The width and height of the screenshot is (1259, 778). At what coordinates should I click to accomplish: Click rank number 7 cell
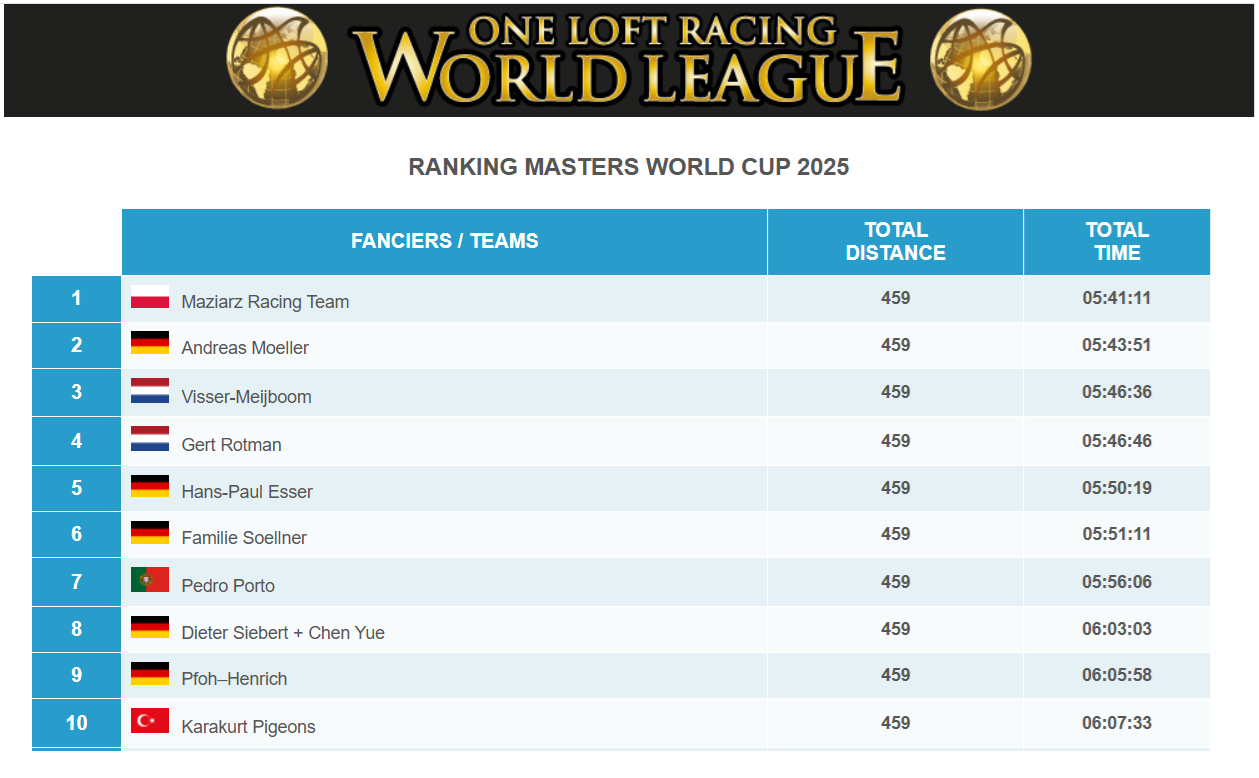76,582
